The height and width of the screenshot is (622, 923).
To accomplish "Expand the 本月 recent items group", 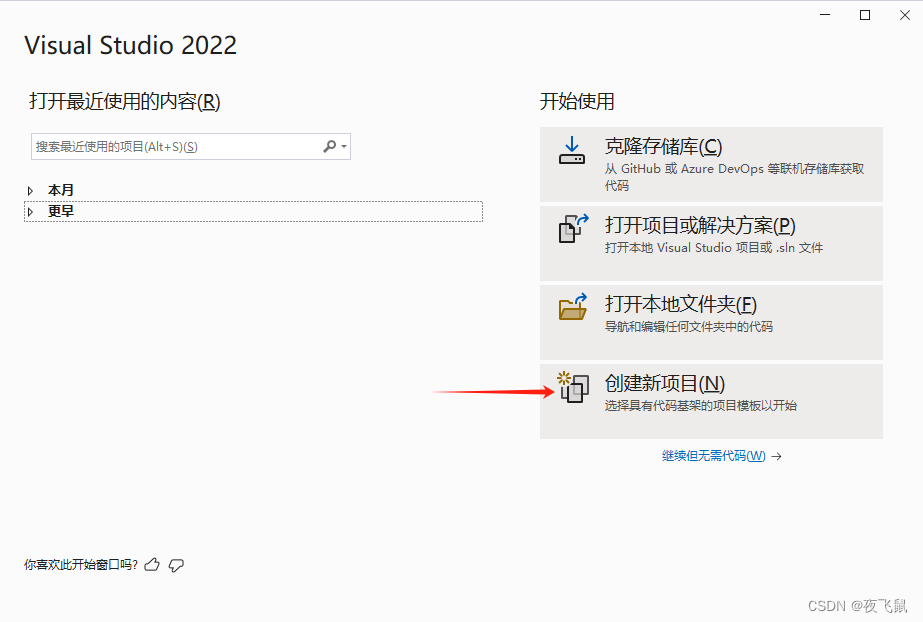I will click(30, 191).
